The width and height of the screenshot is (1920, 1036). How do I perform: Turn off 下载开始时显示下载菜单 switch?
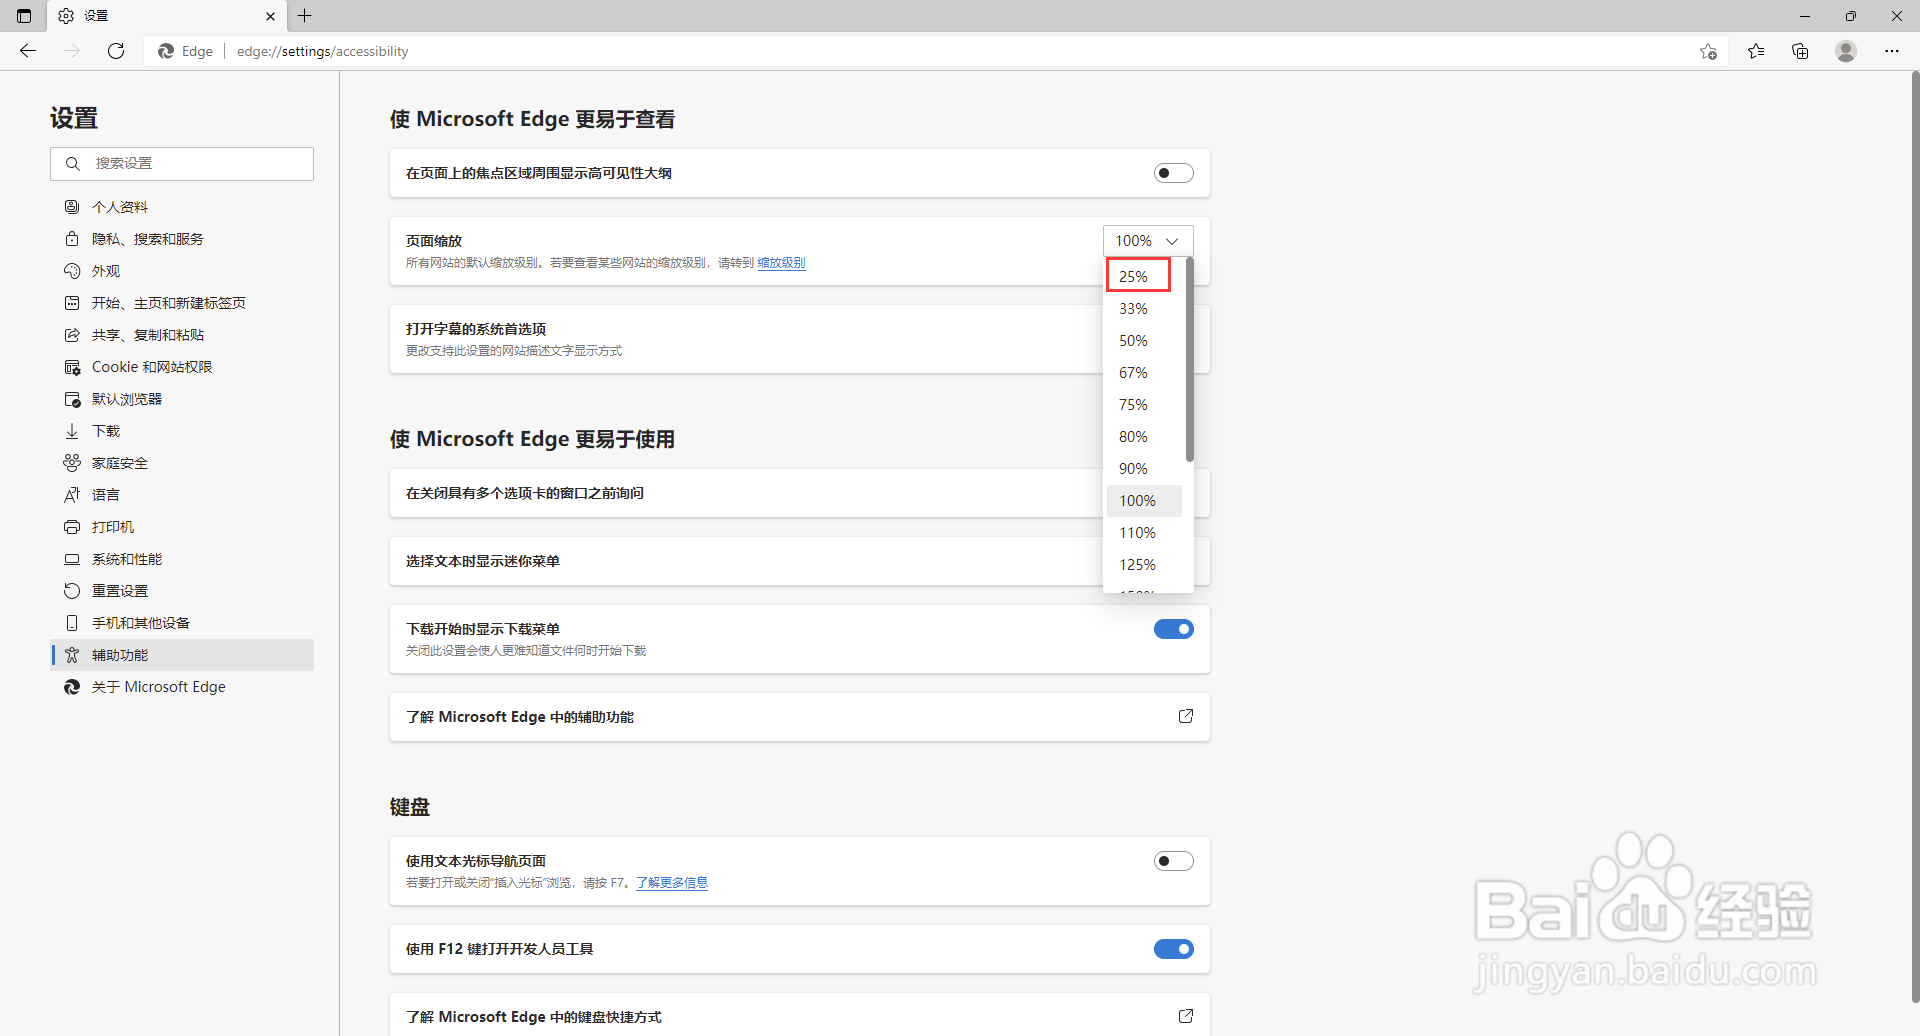click(x=1174, y=629)
